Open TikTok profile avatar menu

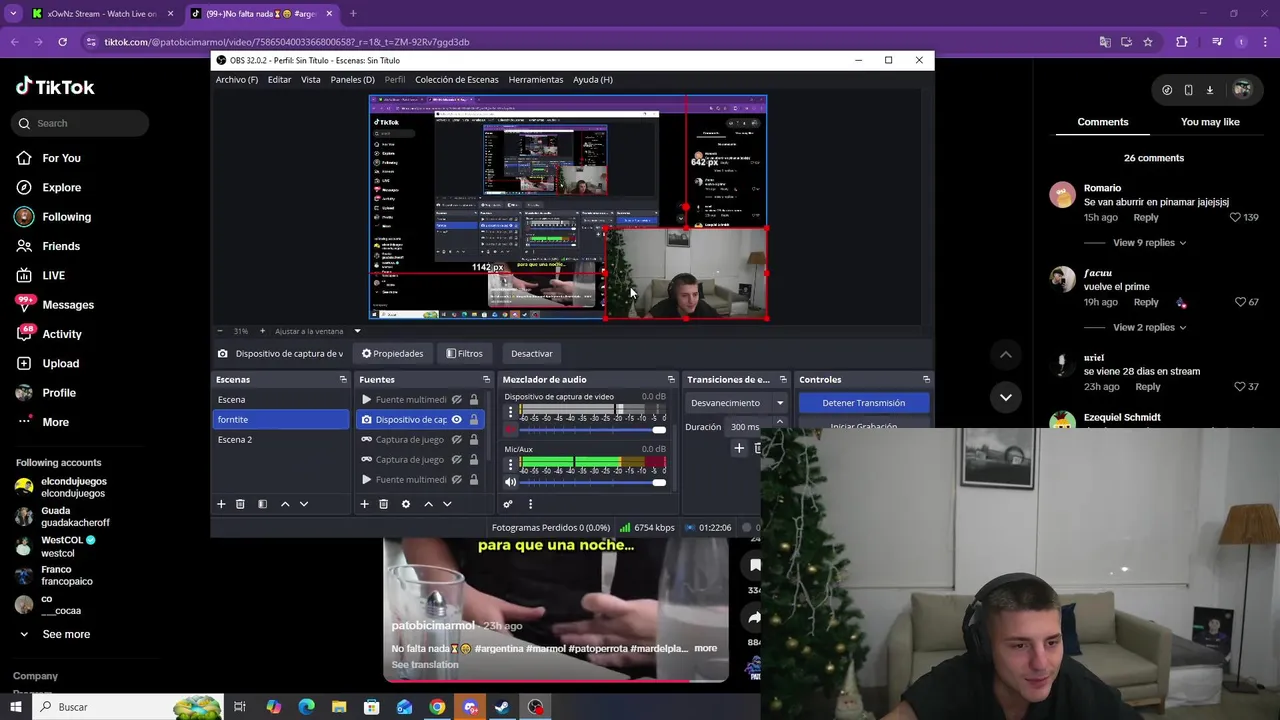point(1242,89)
